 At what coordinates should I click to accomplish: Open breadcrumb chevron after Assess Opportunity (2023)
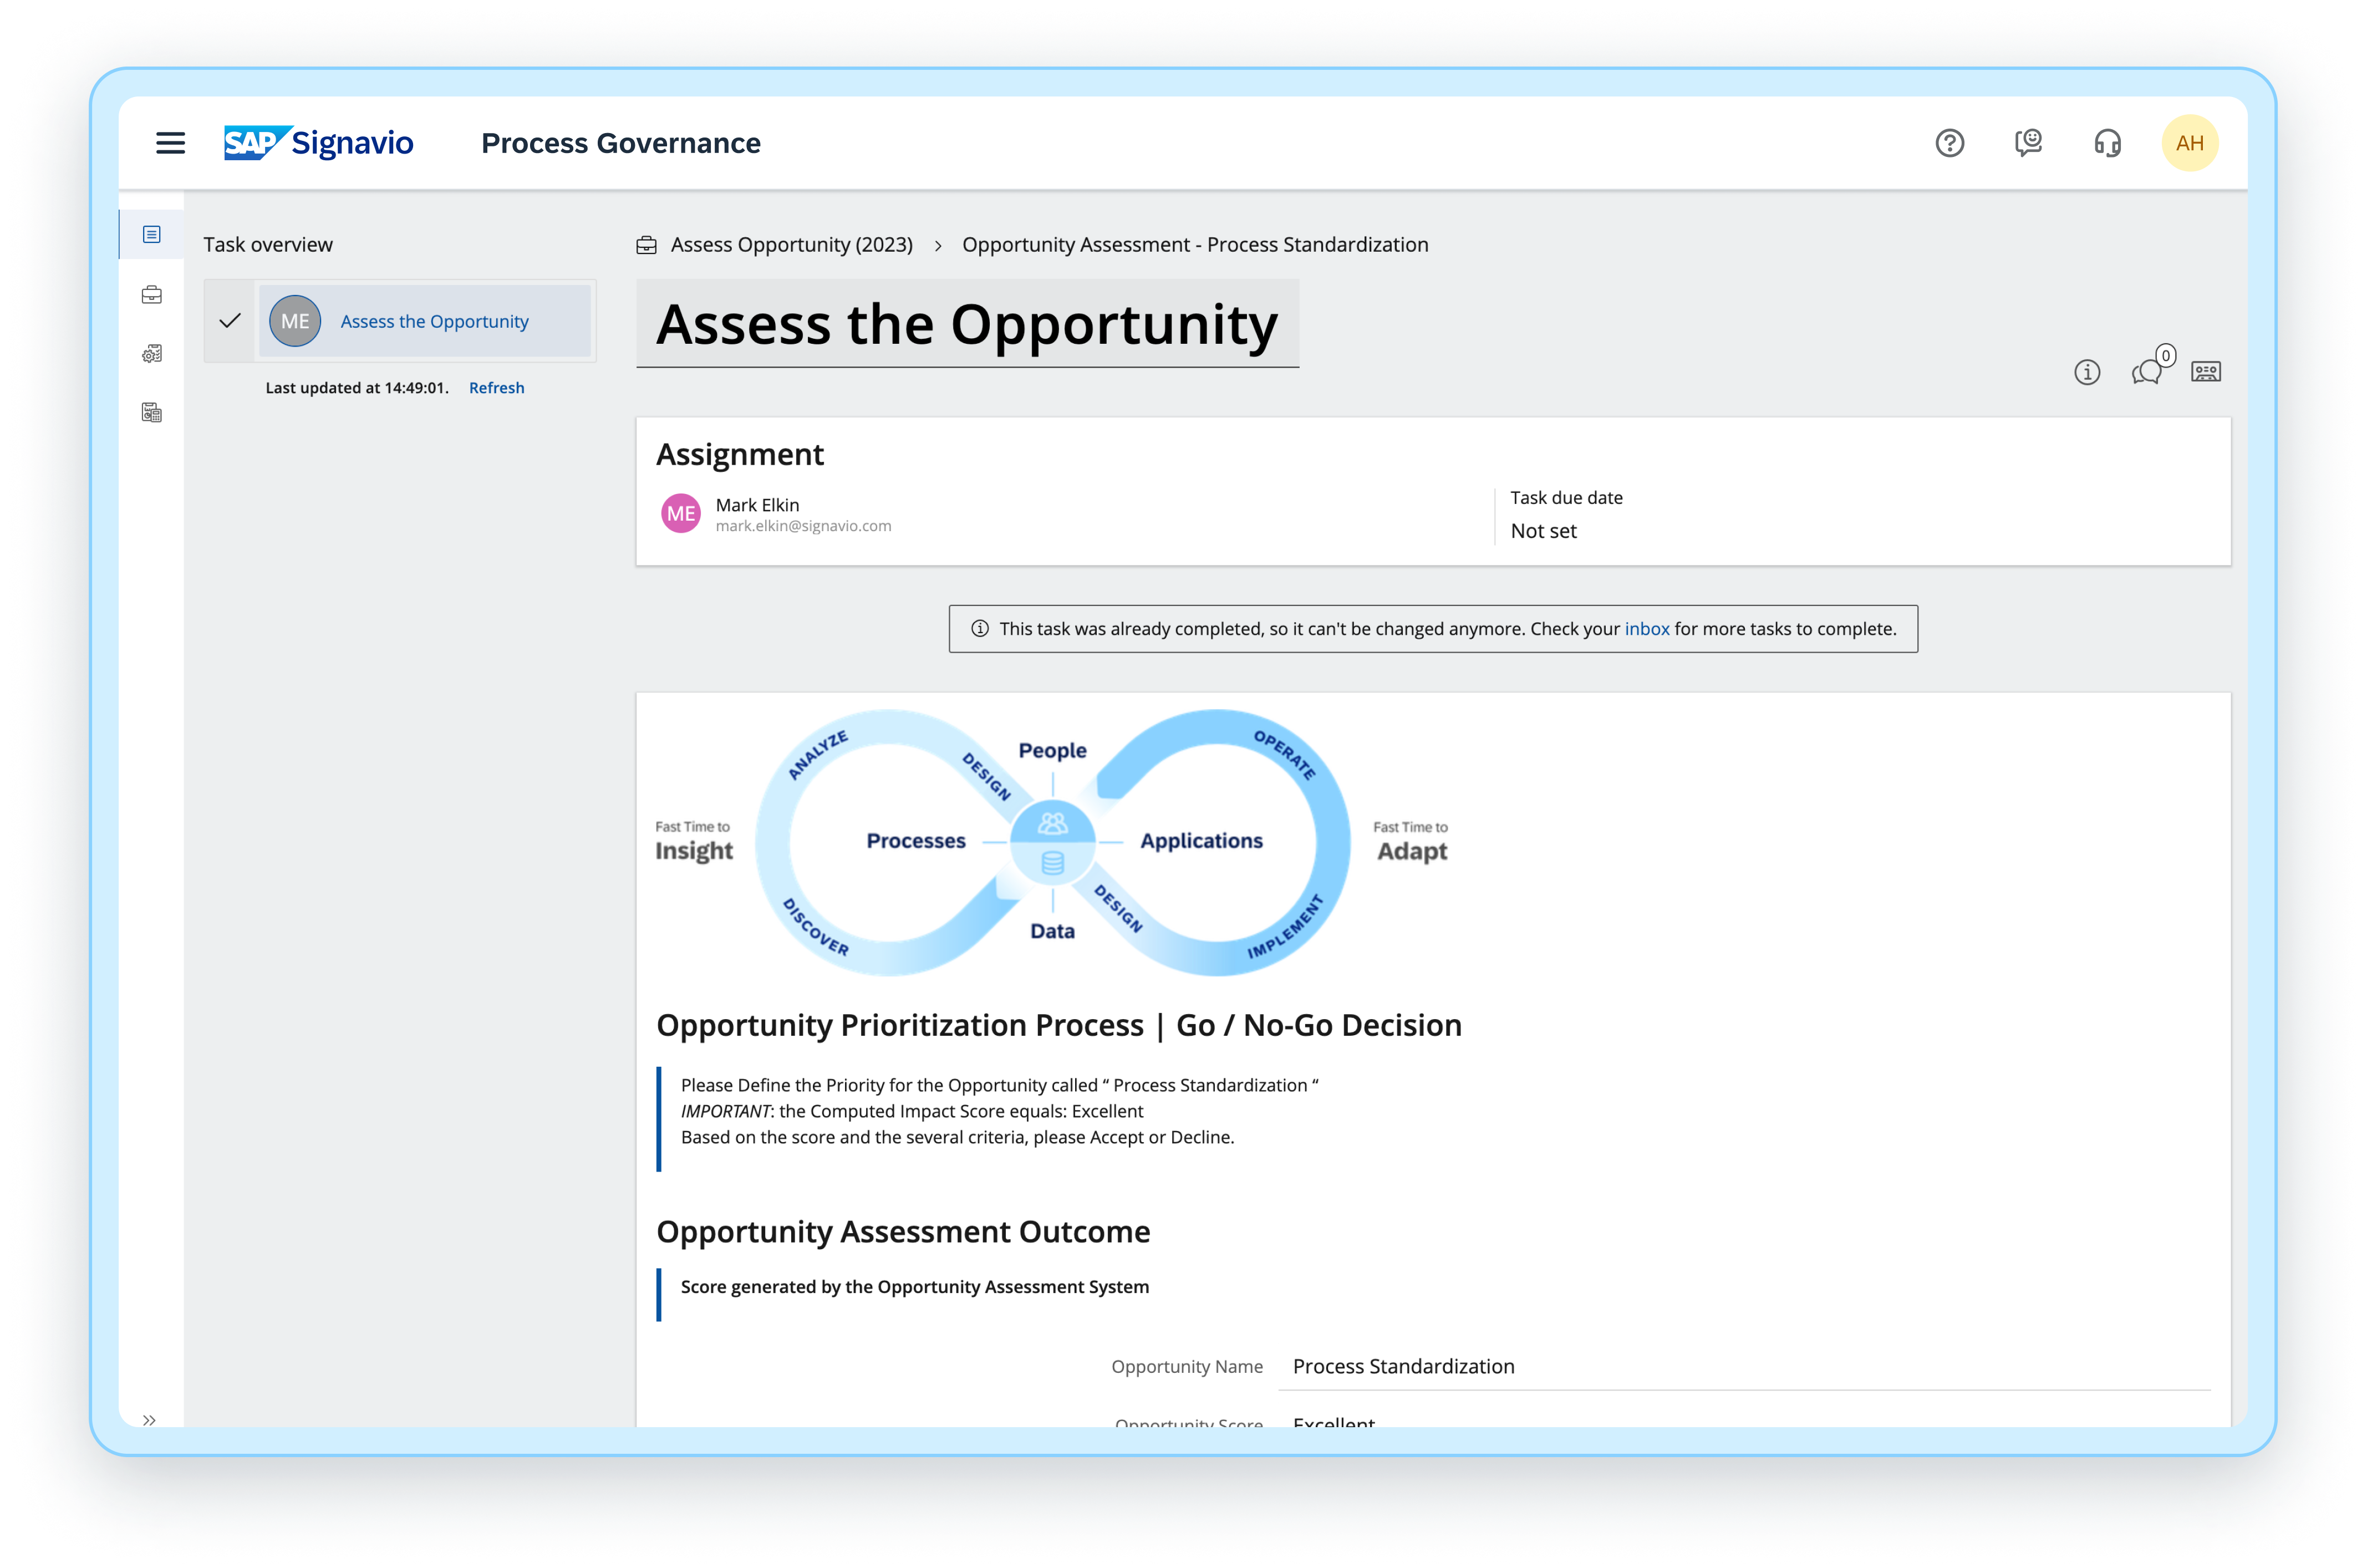click(938, 245)
